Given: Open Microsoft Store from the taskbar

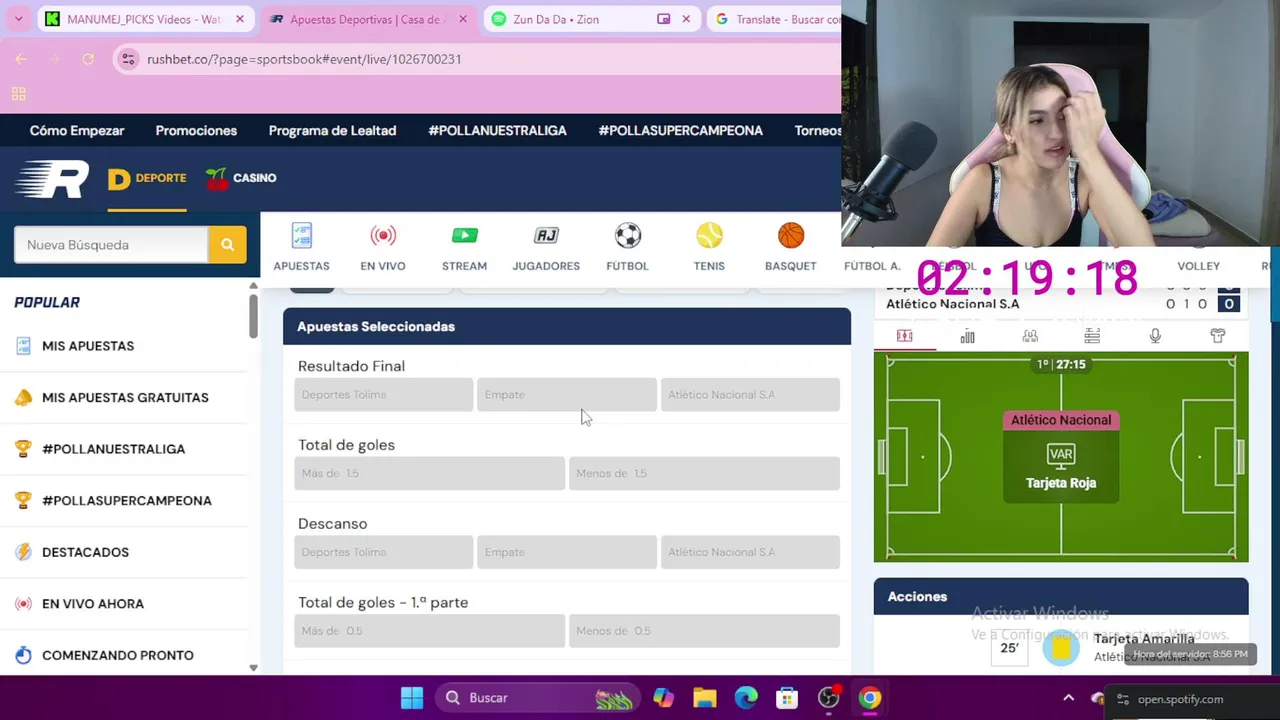Looking at the screenshot, I should click(787, 698).
